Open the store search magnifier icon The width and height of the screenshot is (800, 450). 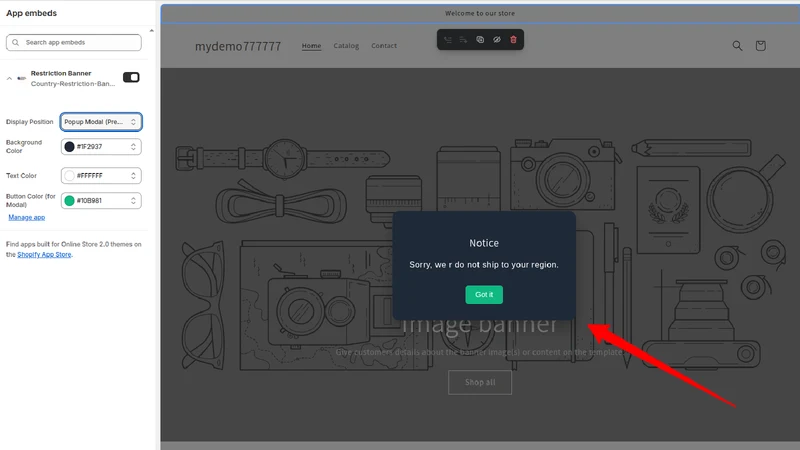(737, 46)
